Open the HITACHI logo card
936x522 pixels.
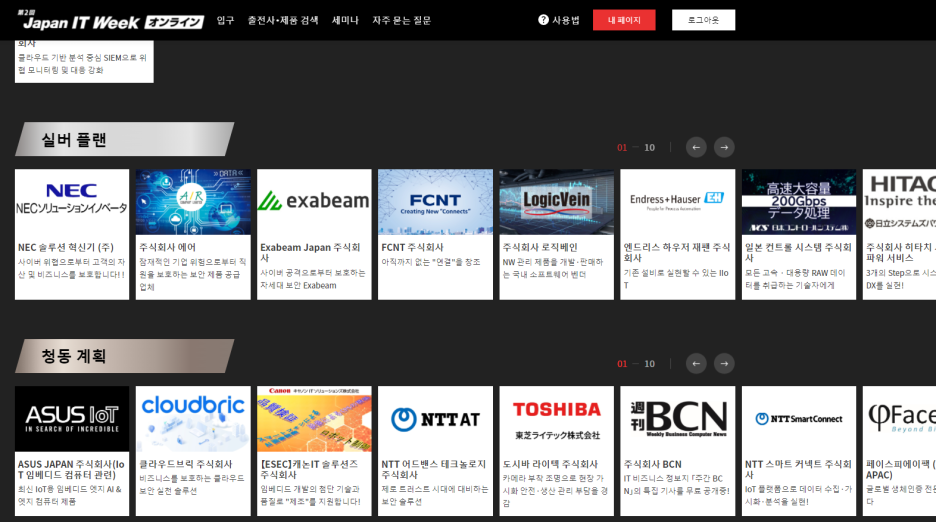pos(900,202)
